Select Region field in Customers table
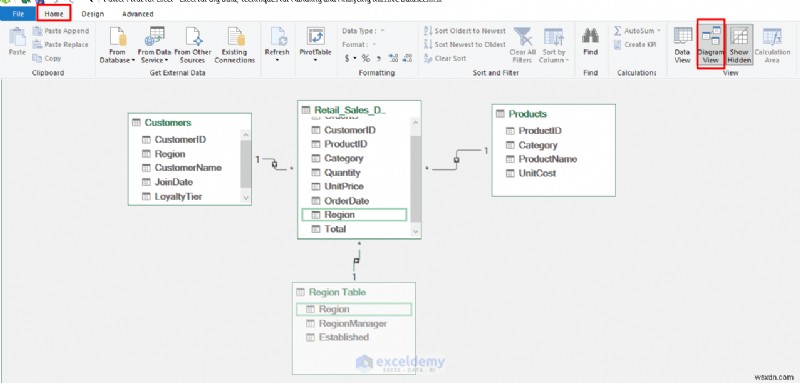This screenshot has height=383, width=800. click(x=170, y=154)
